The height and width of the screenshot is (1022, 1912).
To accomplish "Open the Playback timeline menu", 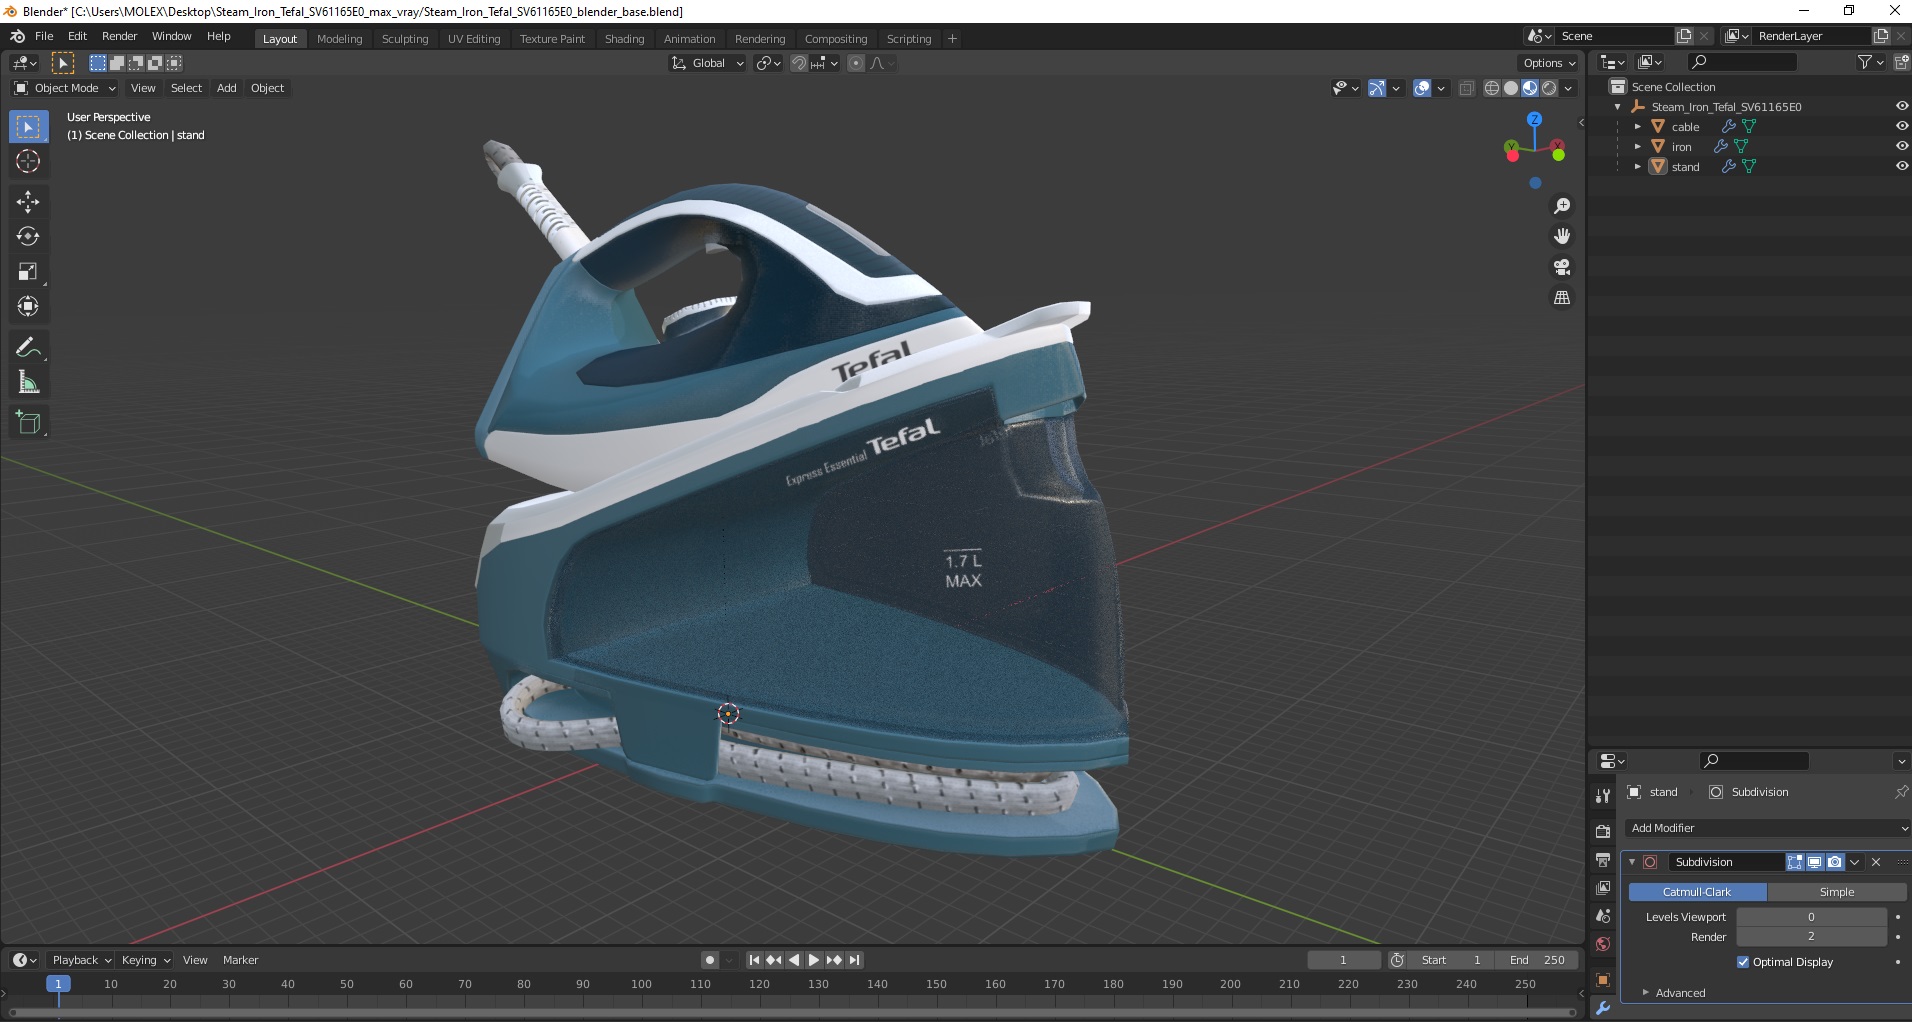I will [x=81, y=960].
